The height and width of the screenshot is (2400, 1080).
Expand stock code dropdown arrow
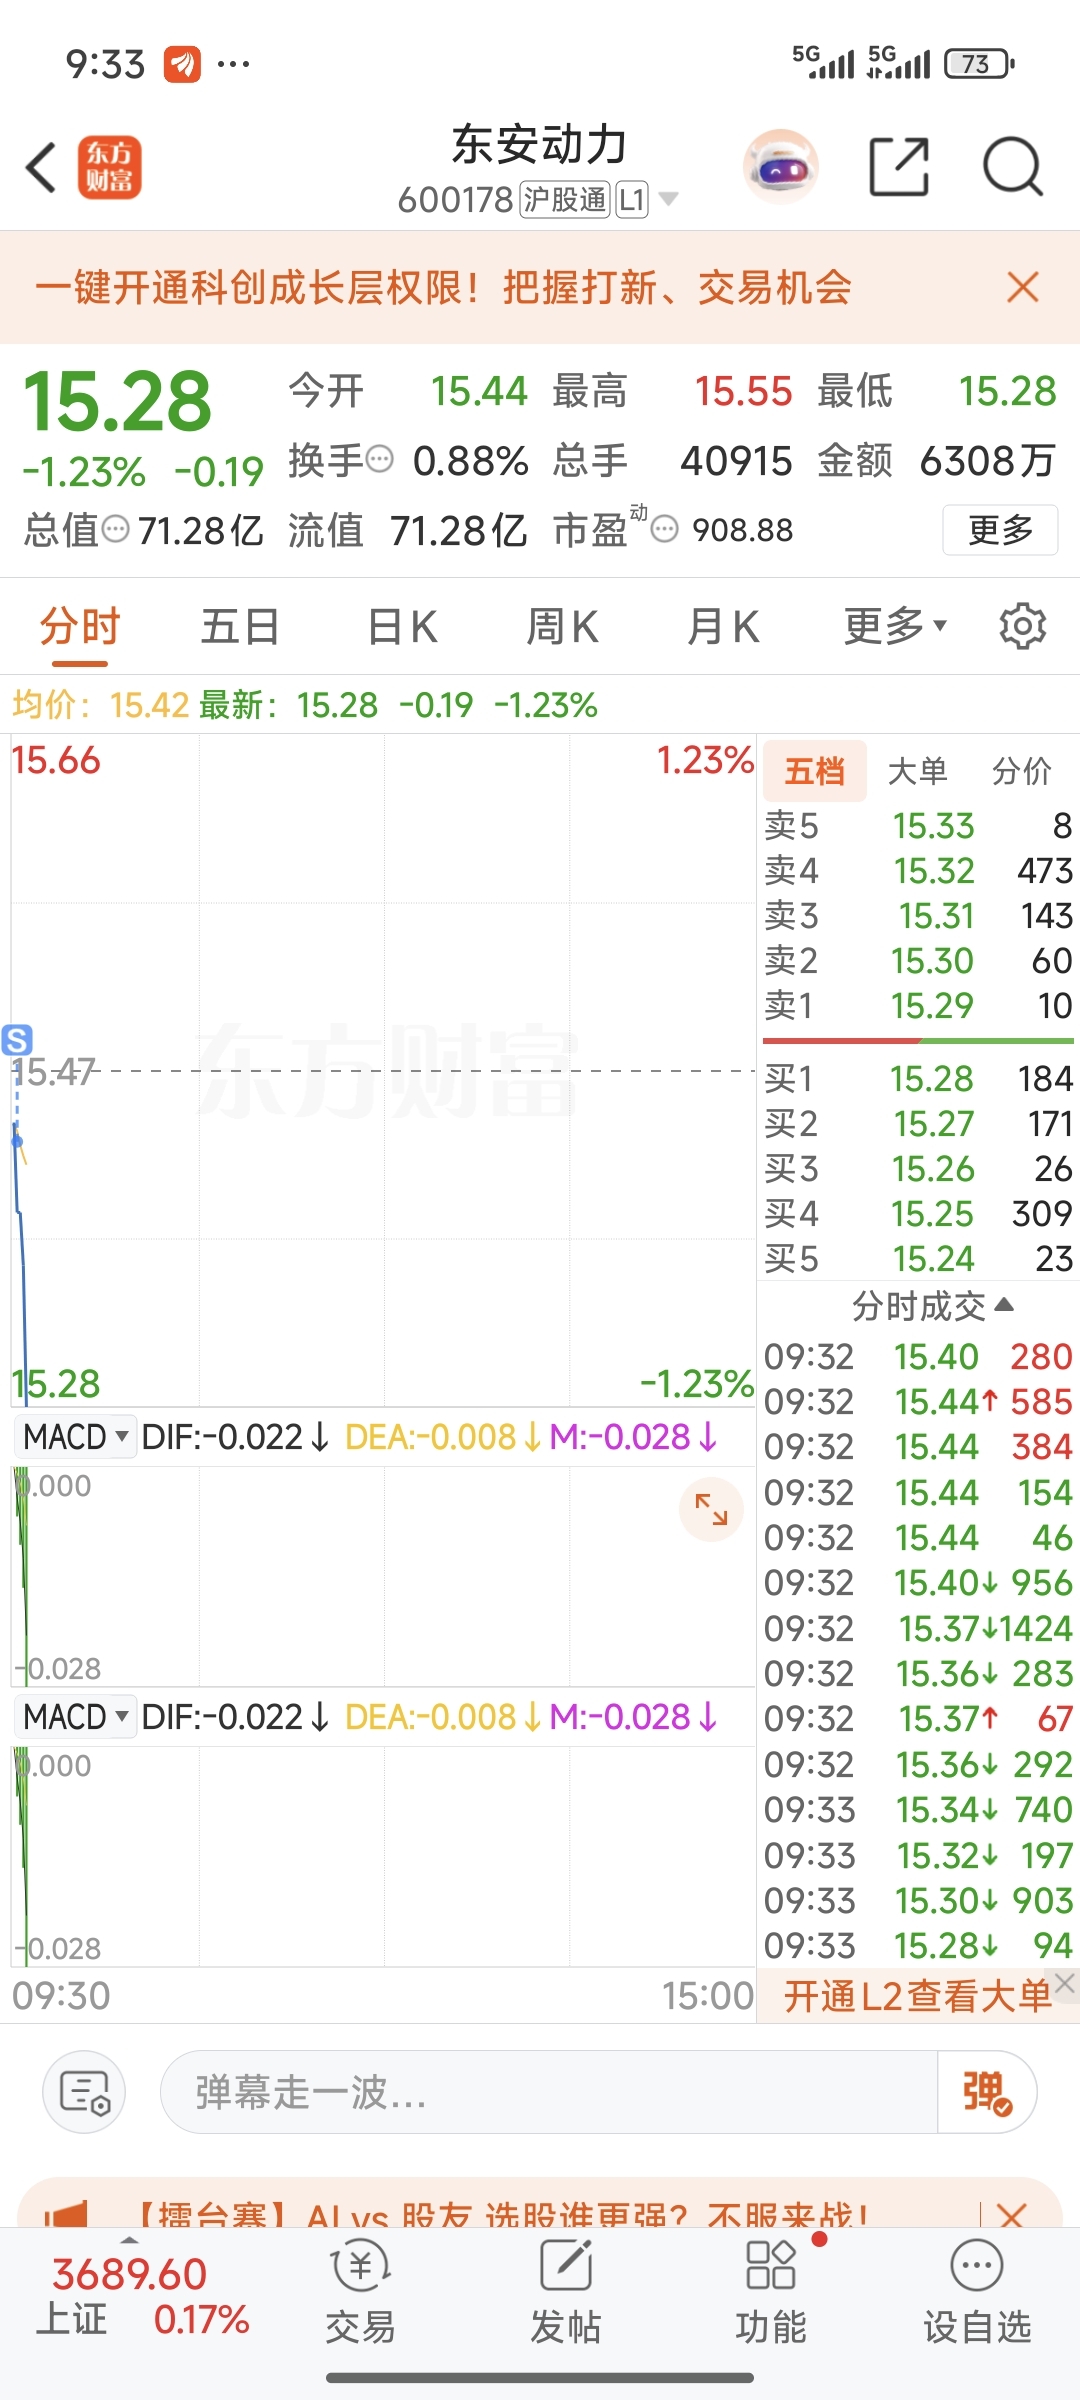pyautogui.click(x=668, y=199)
